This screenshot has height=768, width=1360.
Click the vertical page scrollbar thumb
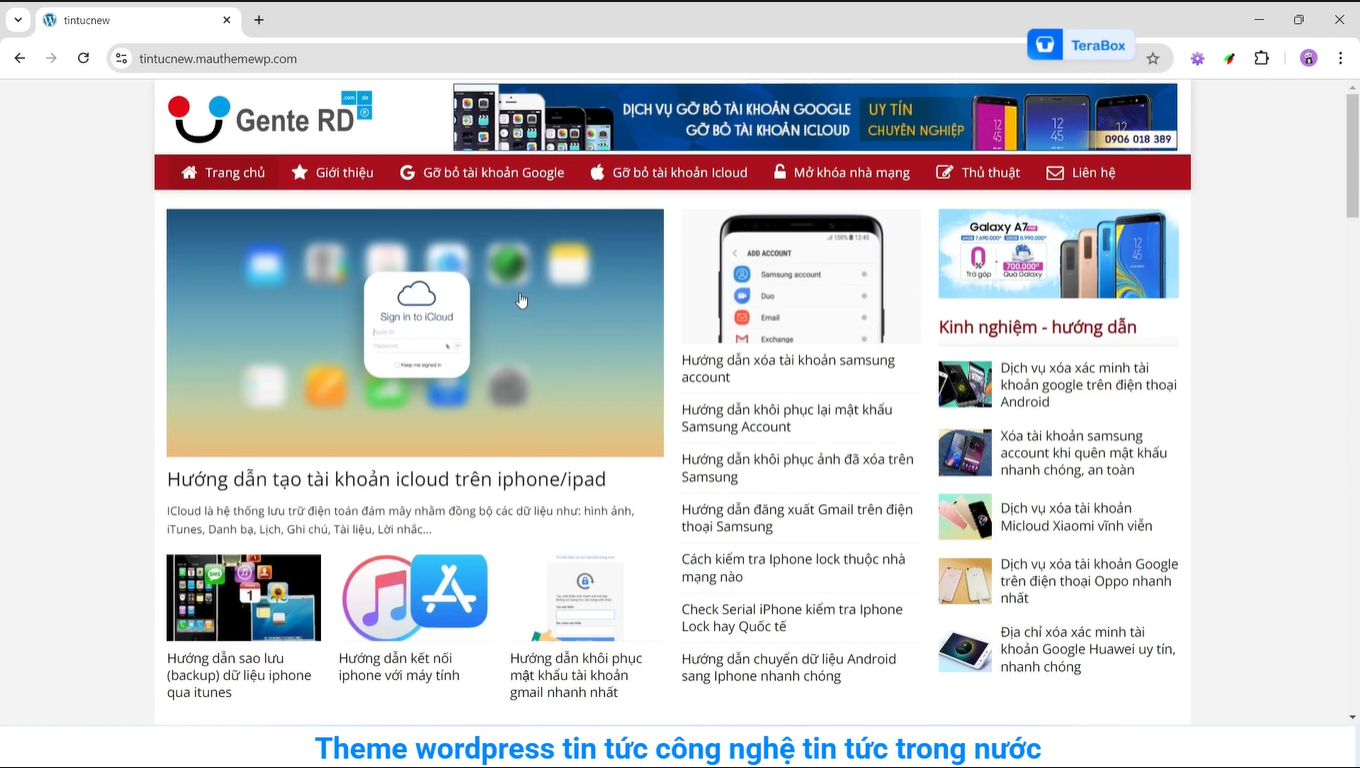1352,157
